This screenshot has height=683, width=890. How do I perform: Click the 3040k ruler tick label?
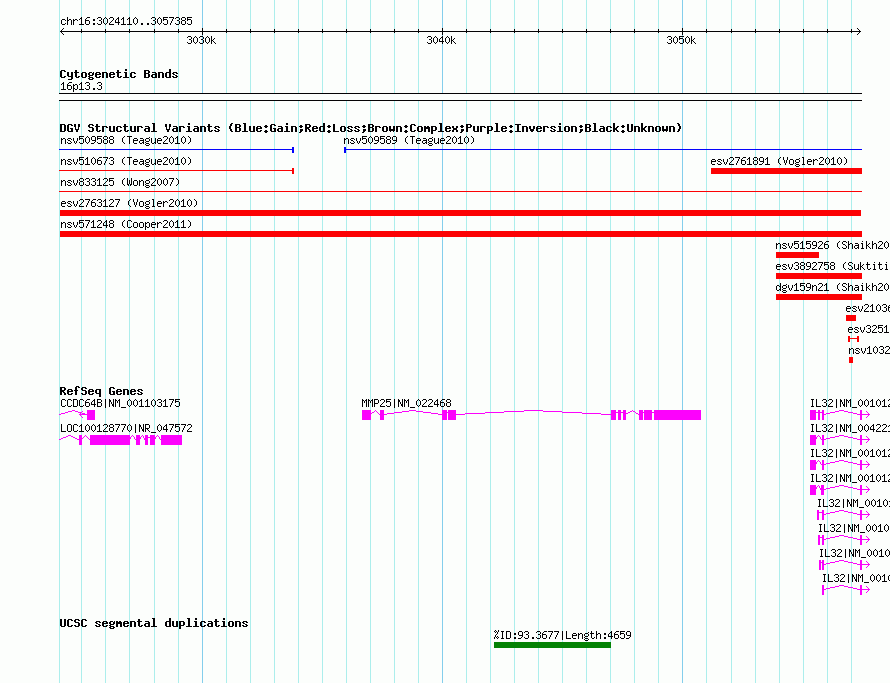click(441, 40)
